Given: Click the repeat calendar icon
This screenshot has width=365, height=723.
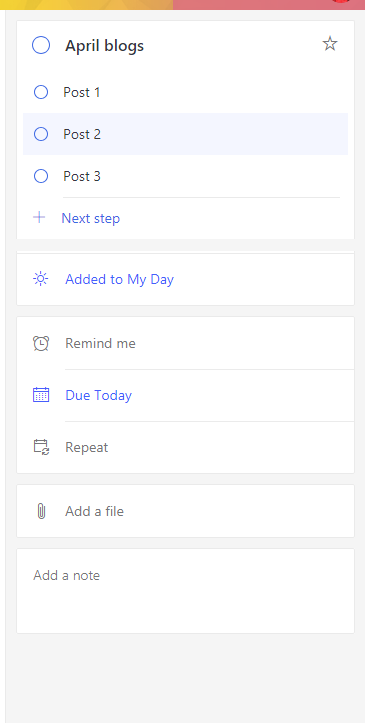Looking at the screenshot, I should pyautogui.click(x=41, y=447).
